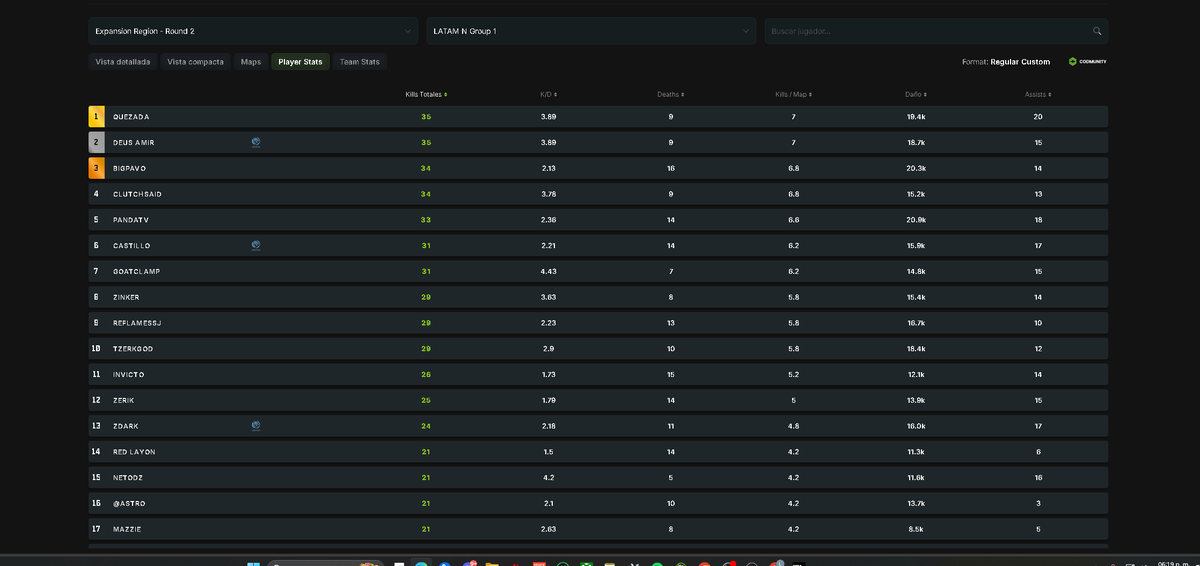Viewport: 1200px width, 566px height.
Task: Select player CLUTCHSAID
Action: (x=136, y=194)
